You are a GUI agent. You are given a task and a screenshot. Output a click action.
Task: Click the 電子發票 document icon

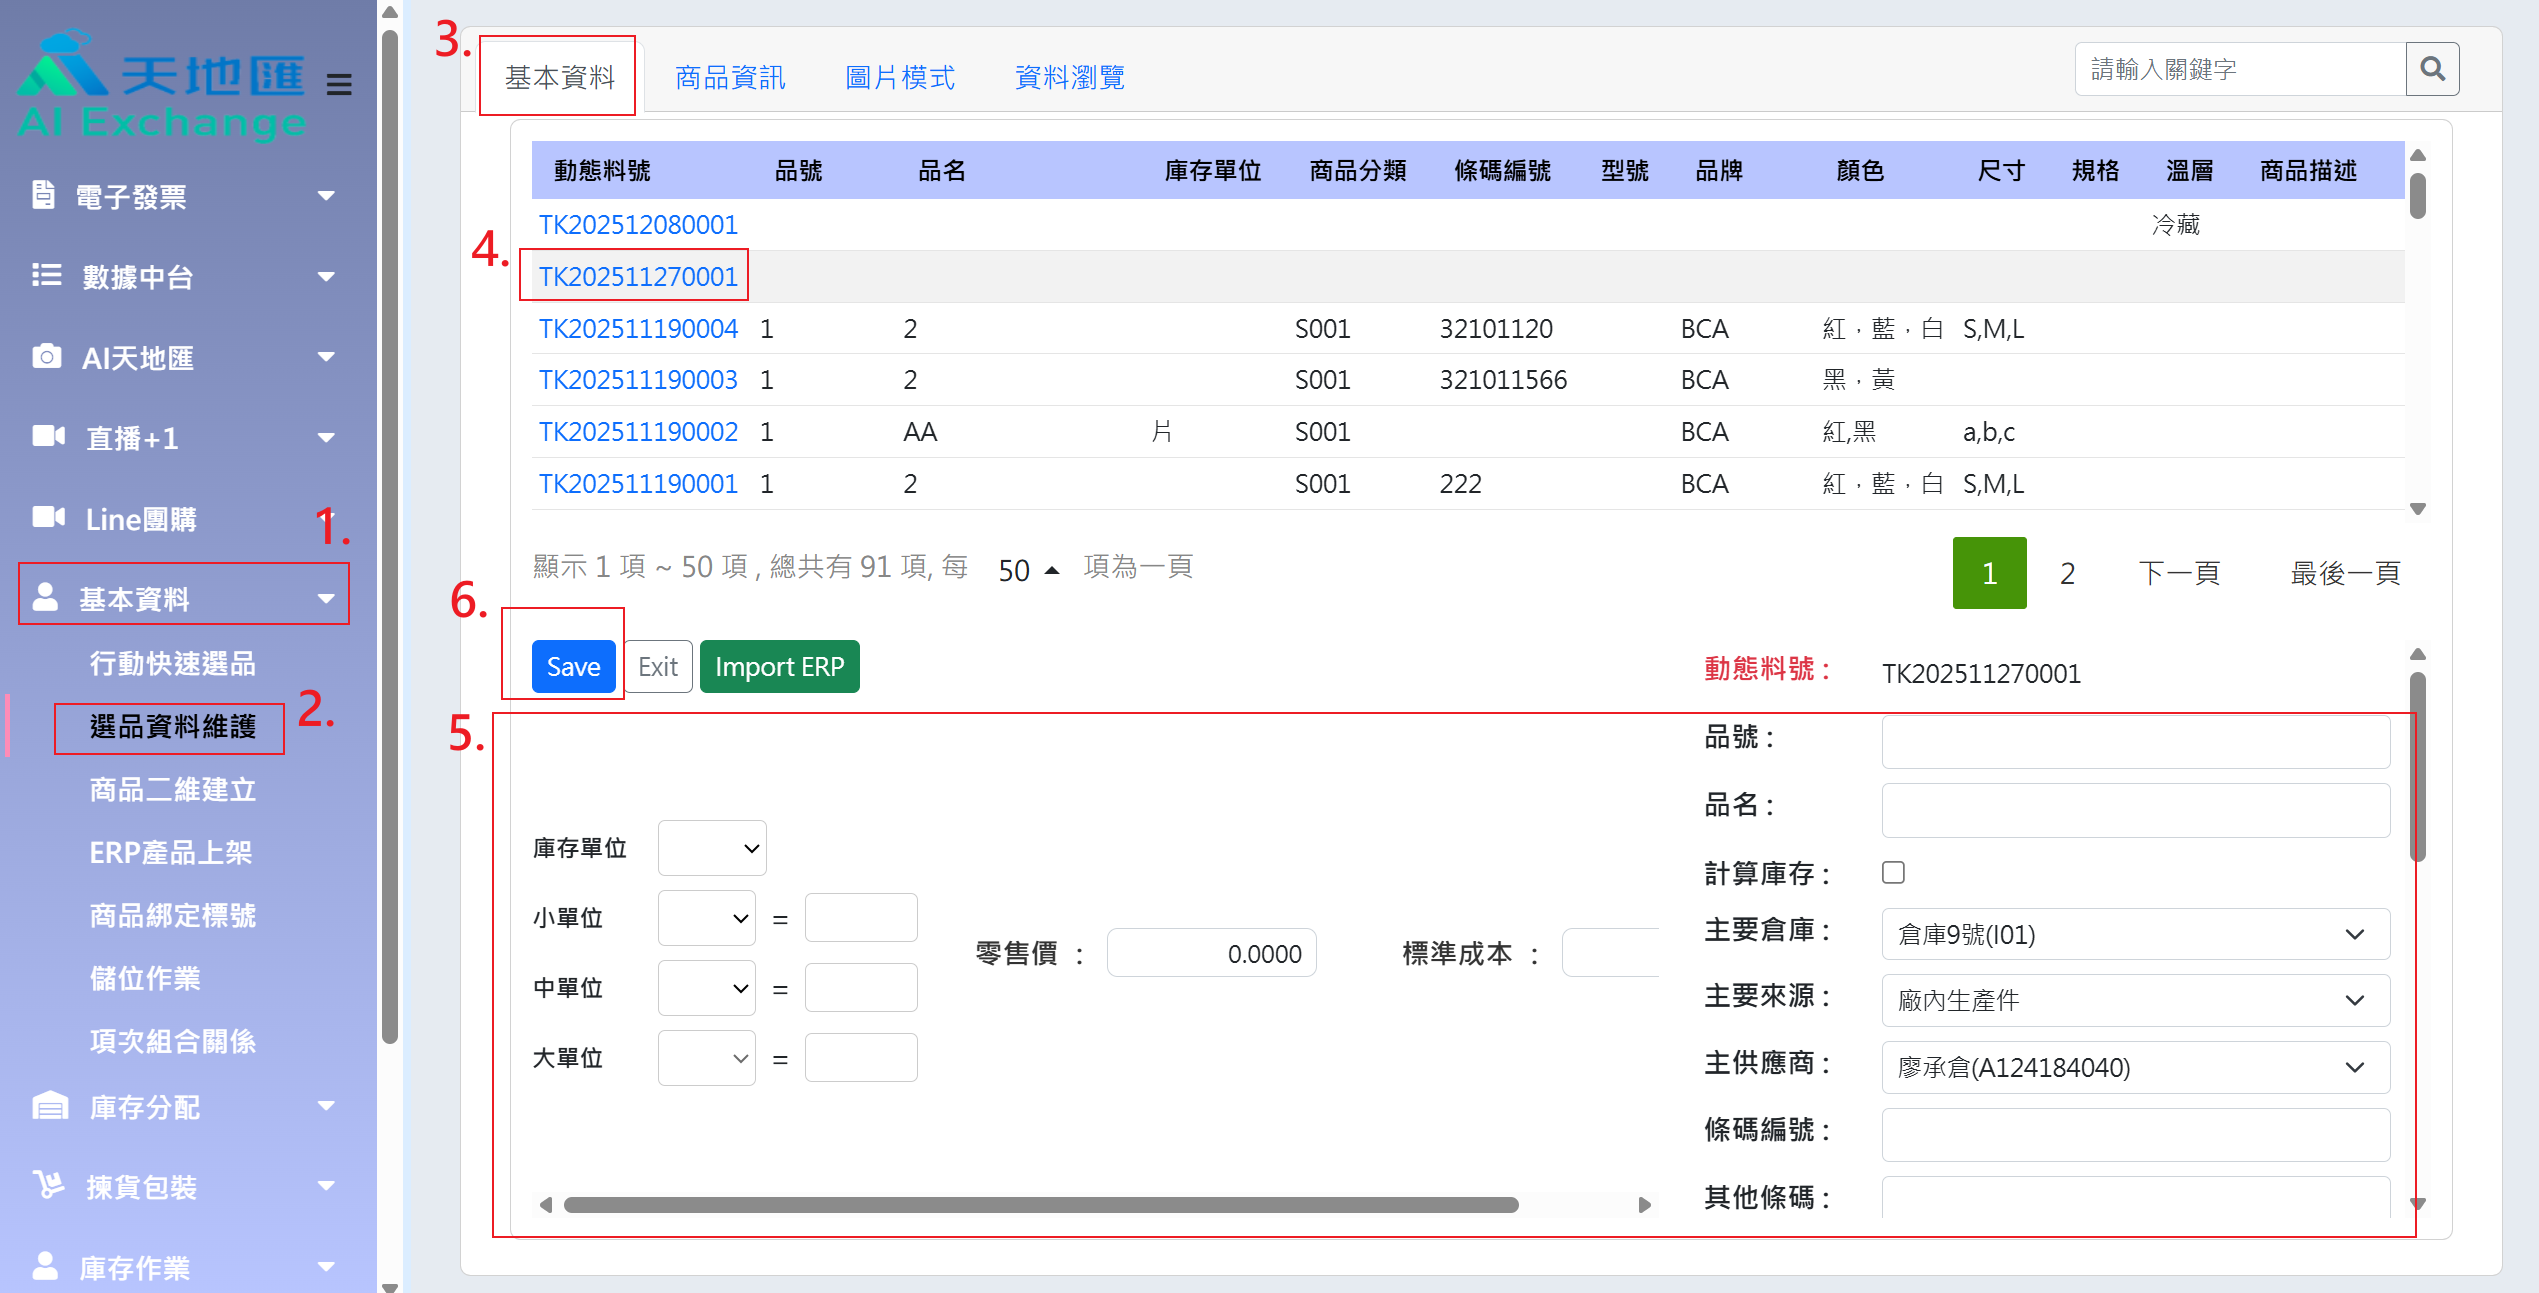click(x=43, y=196)
